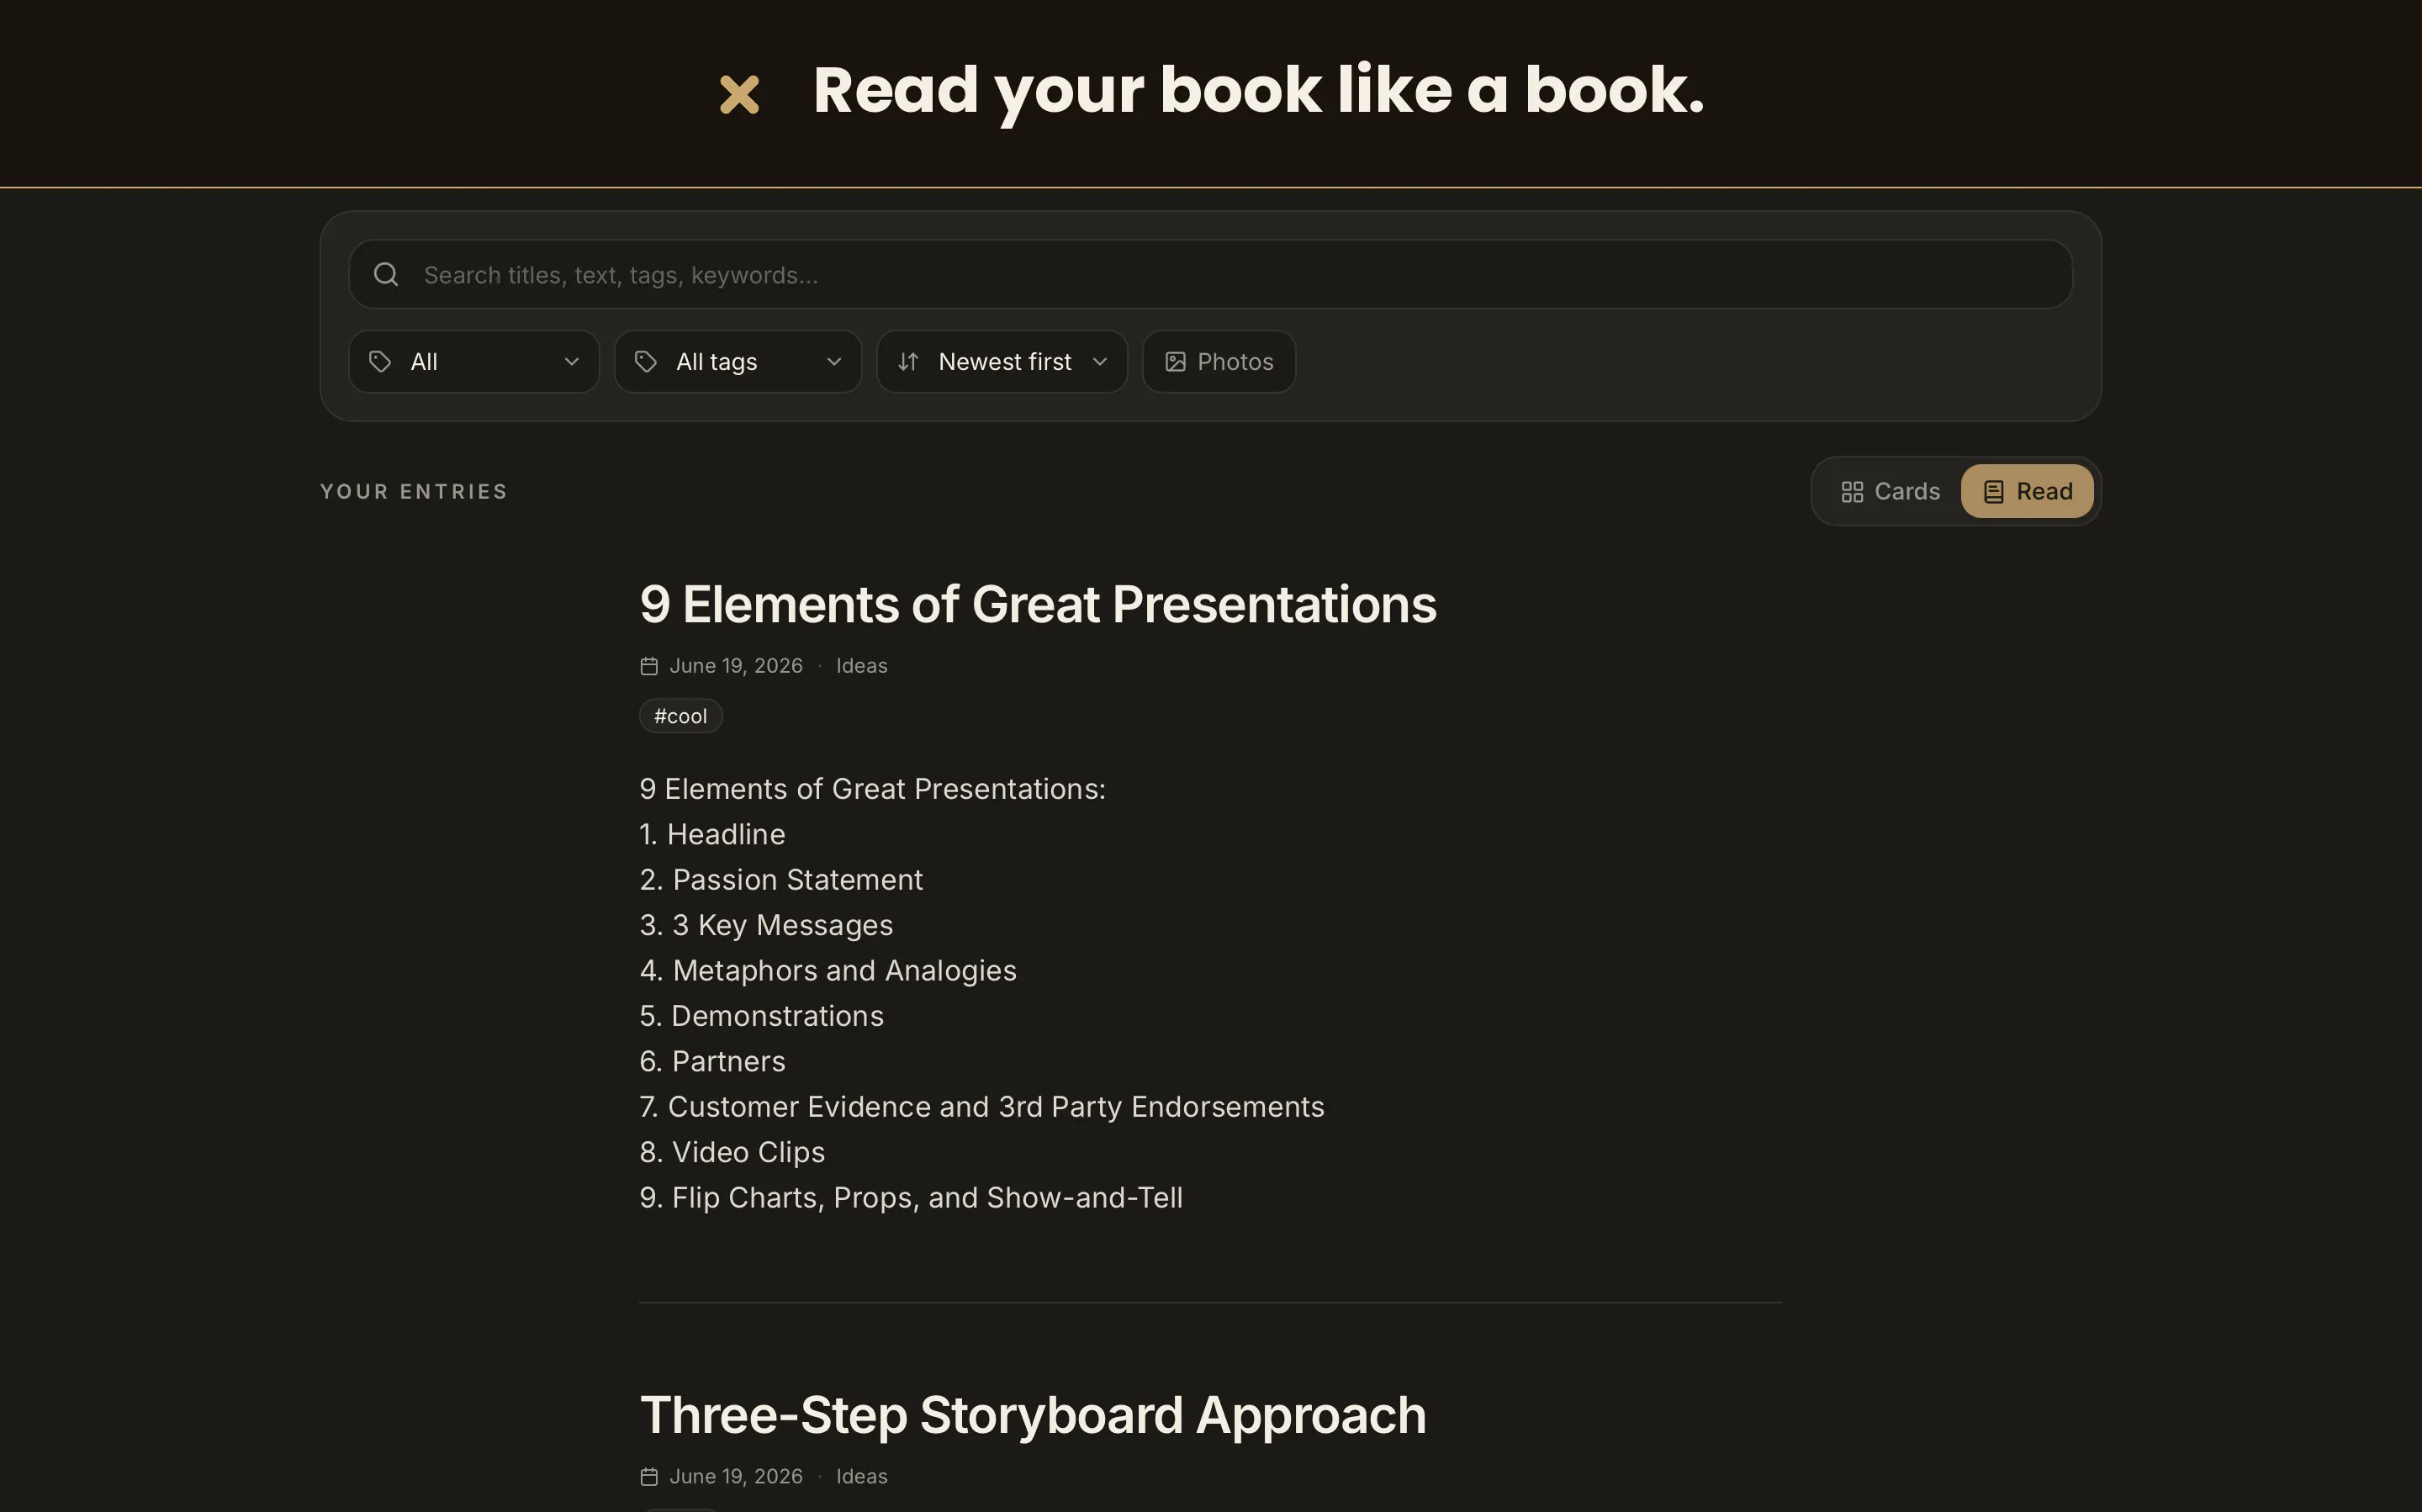
Task: Click calendar icon of 9 Elements entry
Action: pyautogui.click(x=649, y=666)
